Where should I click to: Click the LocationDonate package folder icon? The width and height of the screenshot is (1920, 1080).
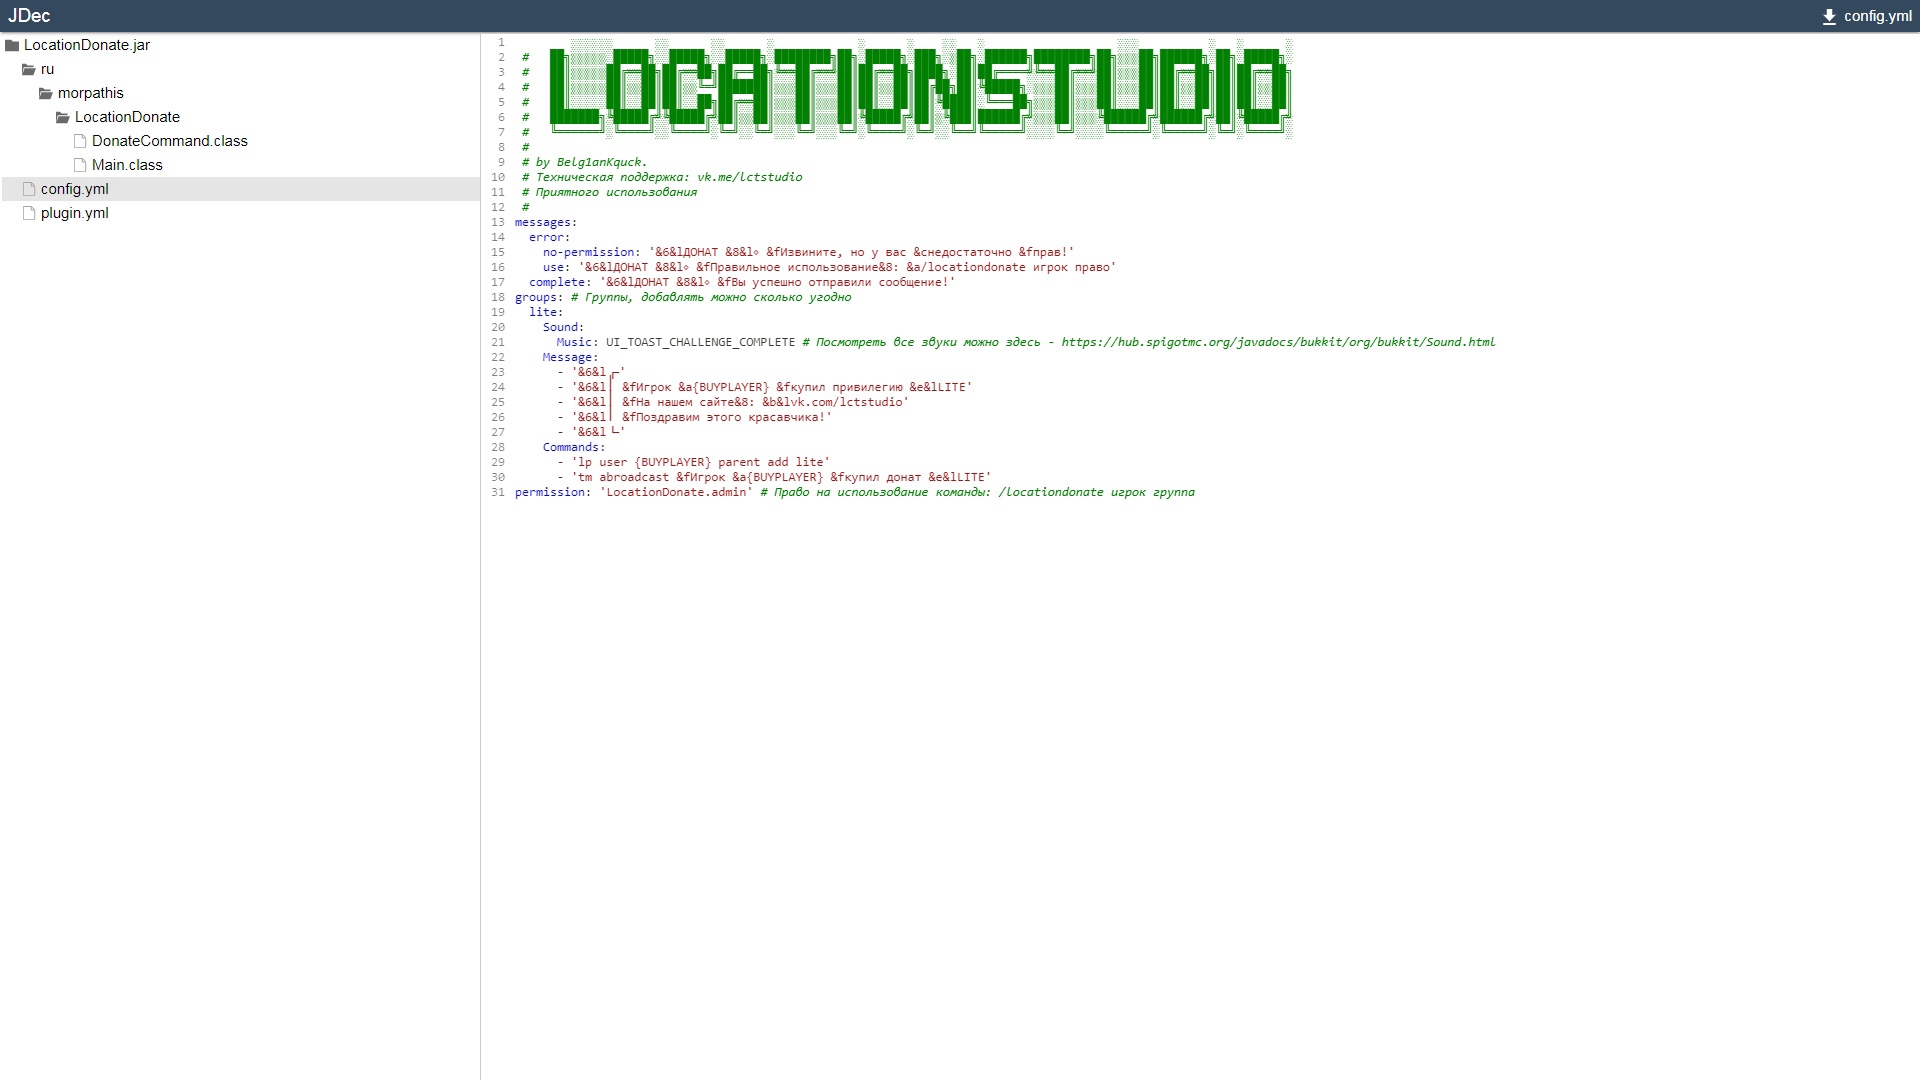[x=63, y=118]
